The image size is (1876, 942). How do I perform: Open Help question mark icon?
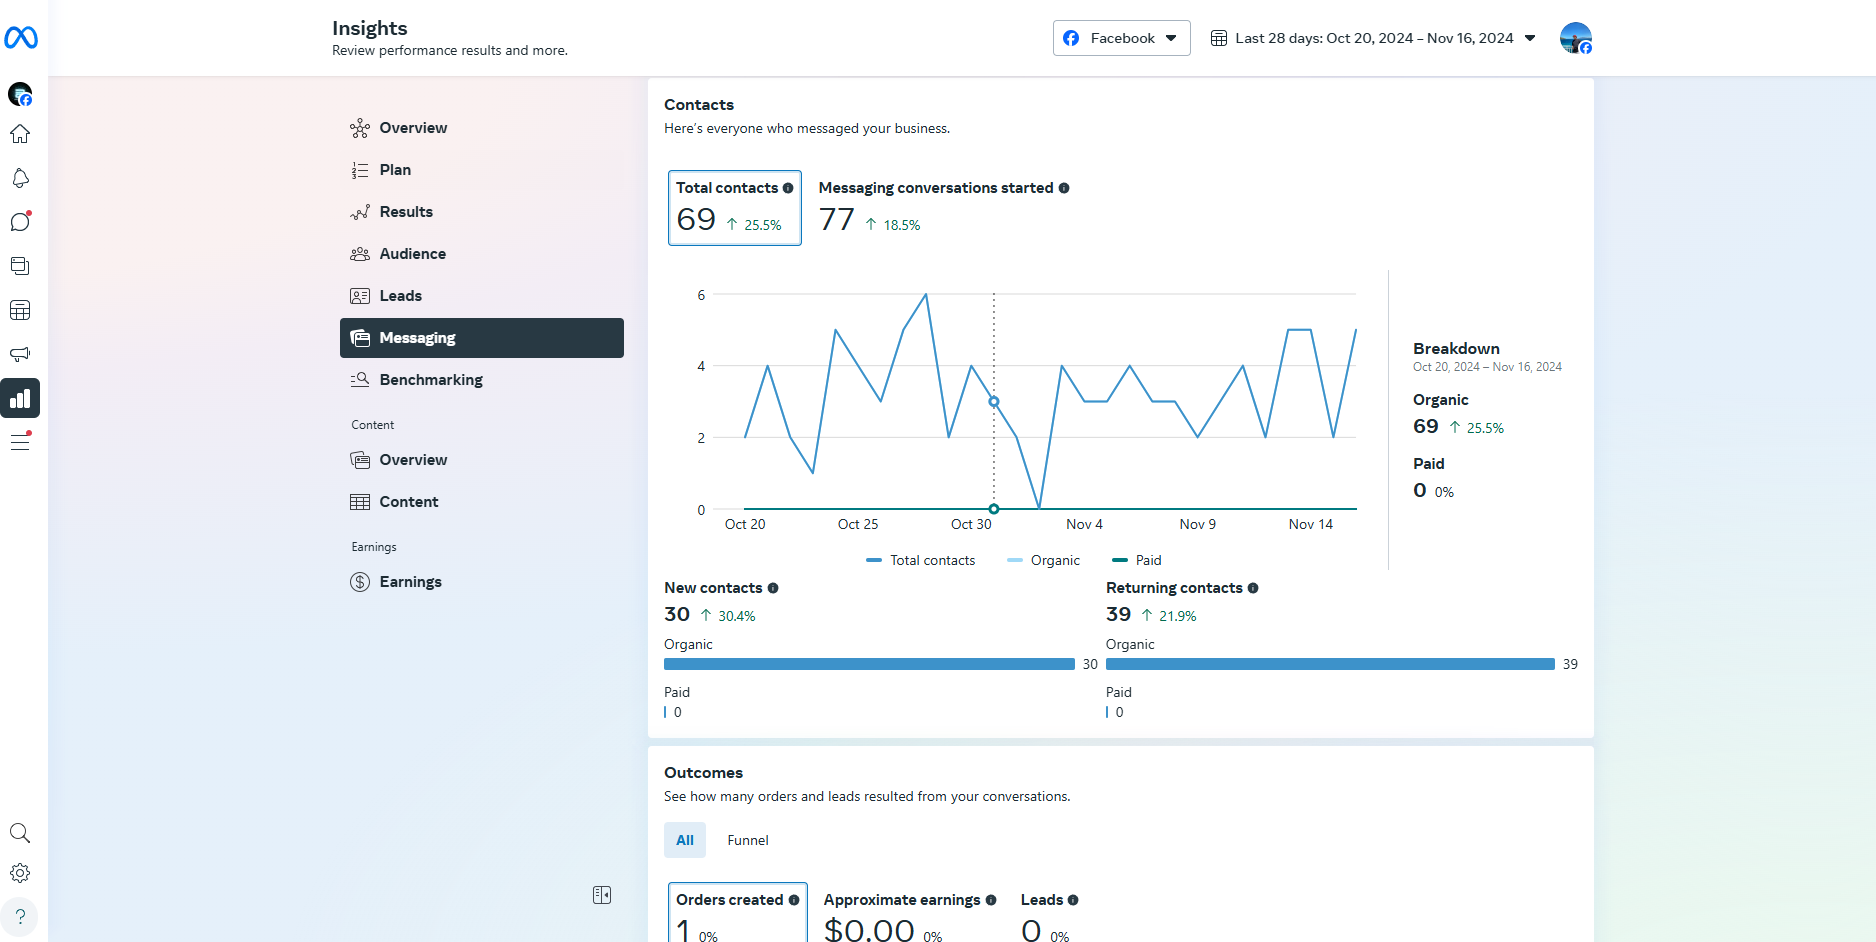click(x=20, y=917)
